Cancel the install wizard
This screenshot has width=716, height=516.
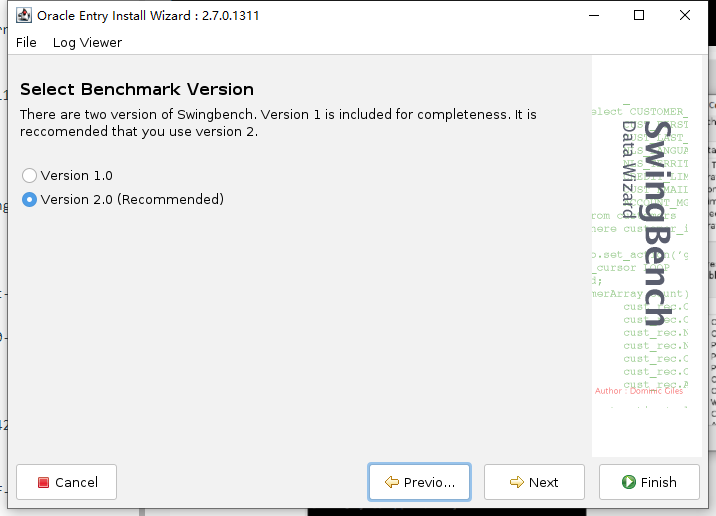(x=67, y=482)
